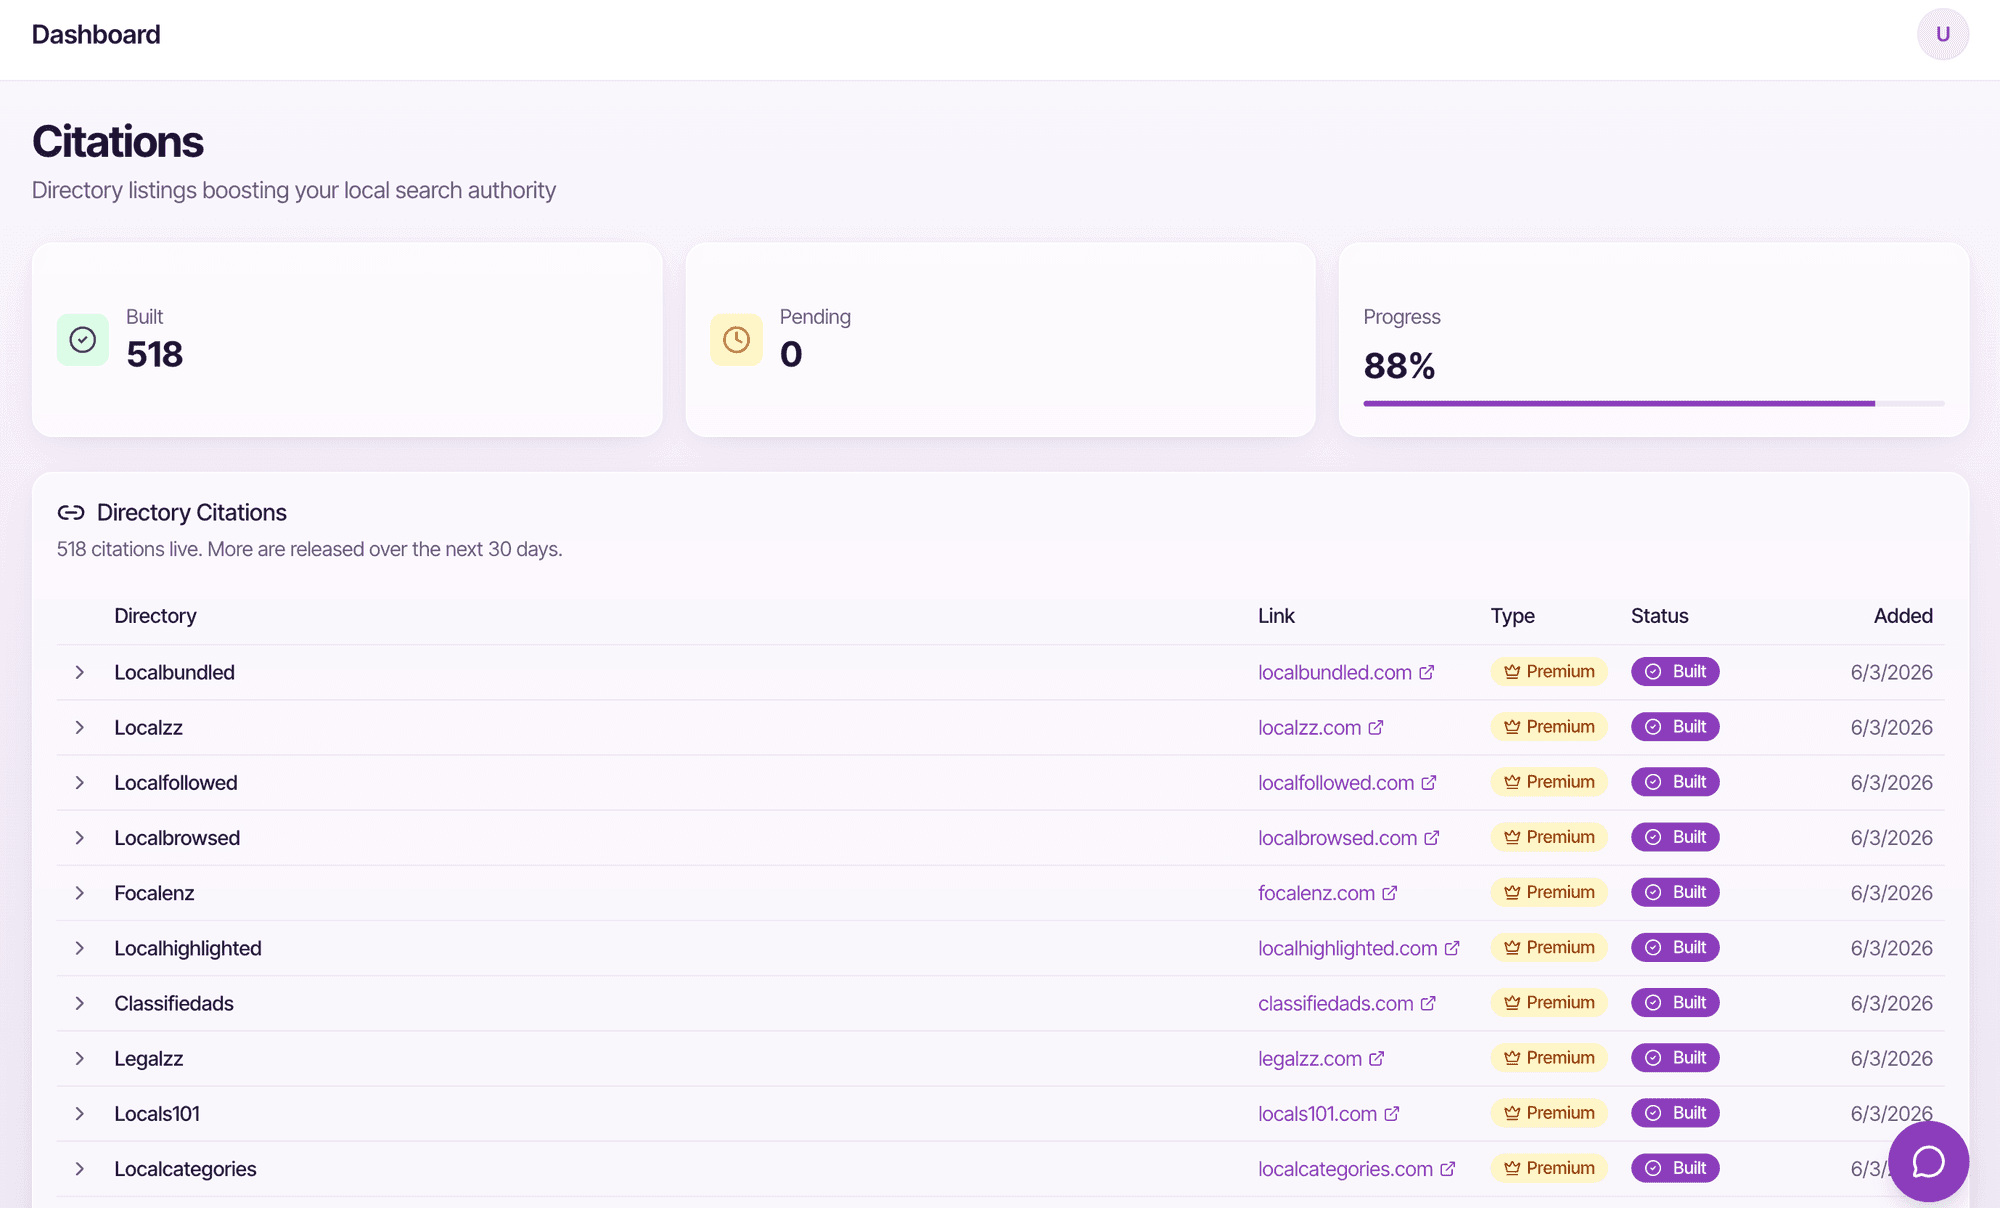Click external link icon next to localfollowed.com

pyautogui.click(x=1429, y=782)
